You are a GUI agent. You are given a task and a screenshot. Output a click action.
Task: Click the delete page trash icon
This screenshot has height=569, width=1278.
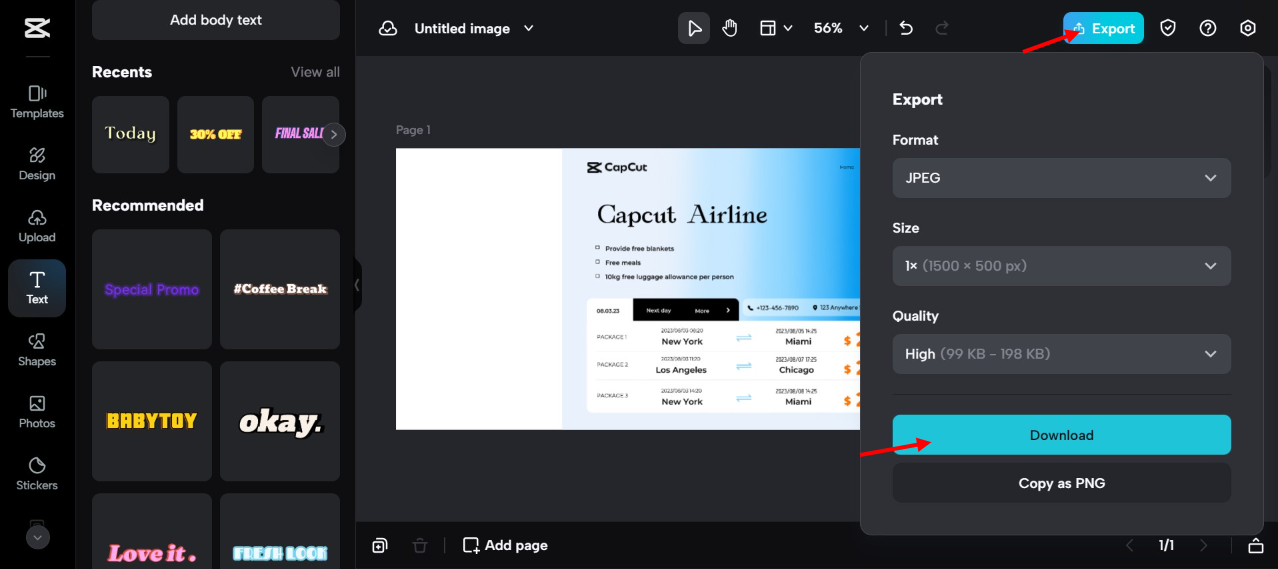click(420, 545)
